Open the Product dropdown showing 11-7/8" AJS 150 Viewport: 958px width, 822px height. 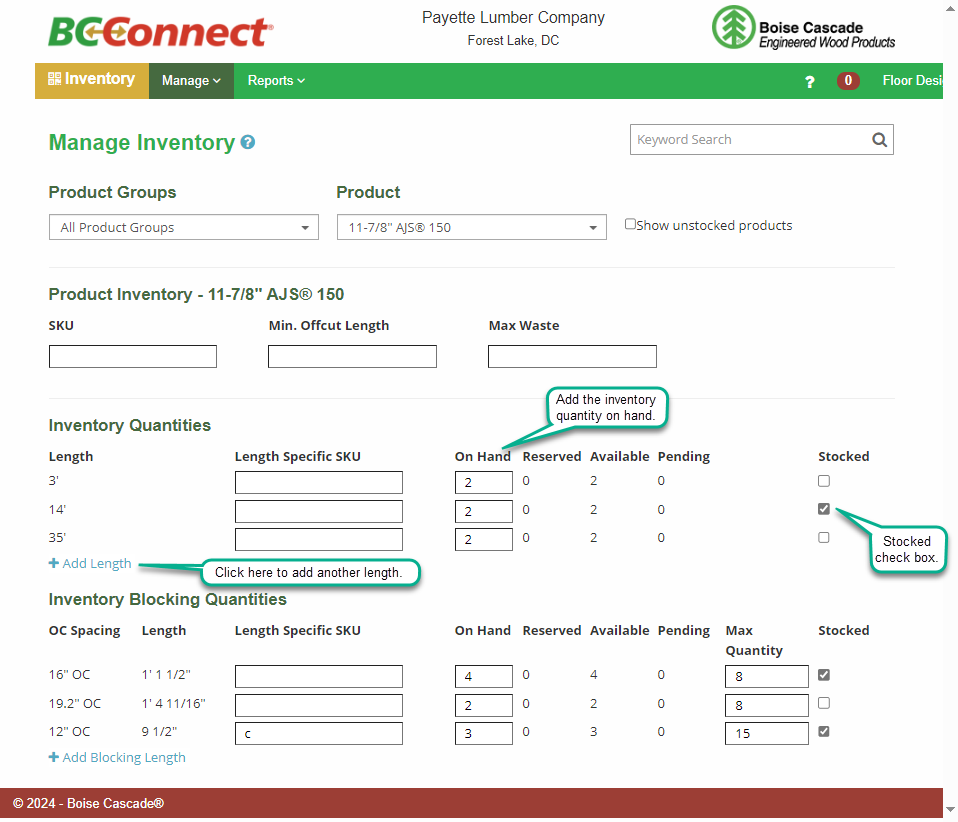click(x=471, y=227)
